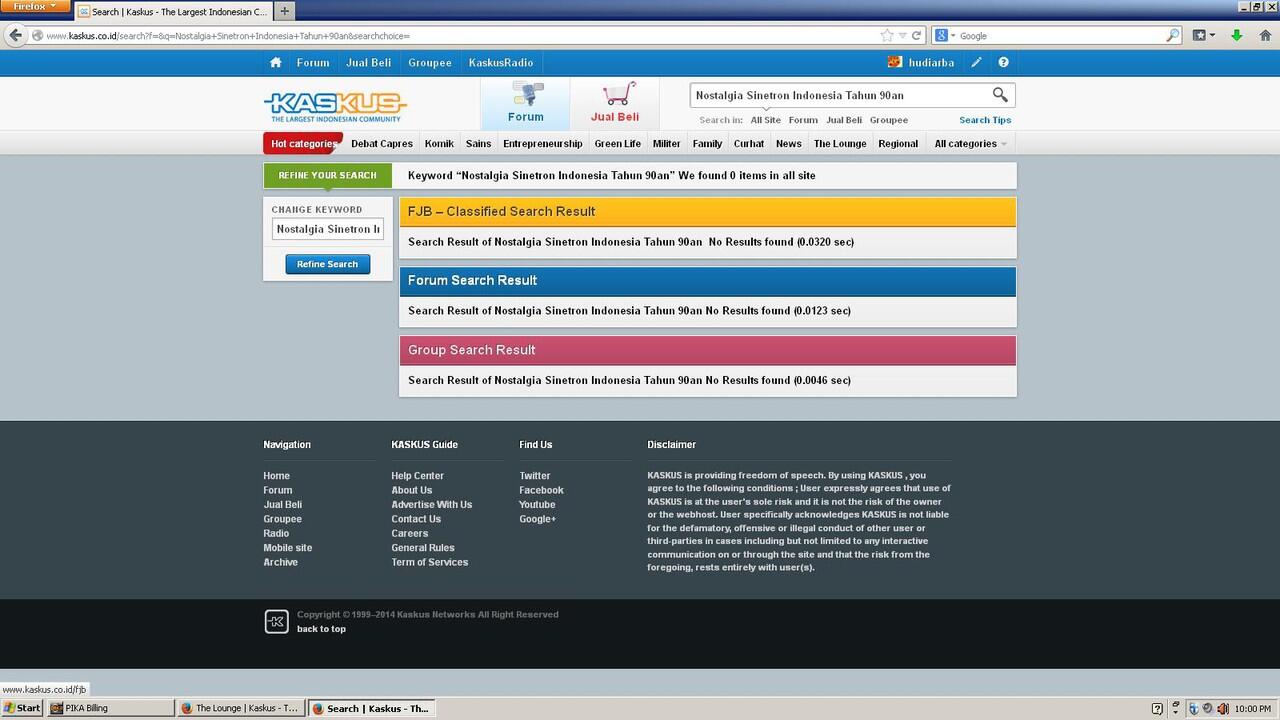Click the back to top link
Viewport: 1280px width, 720px height.
click(321, 629)
